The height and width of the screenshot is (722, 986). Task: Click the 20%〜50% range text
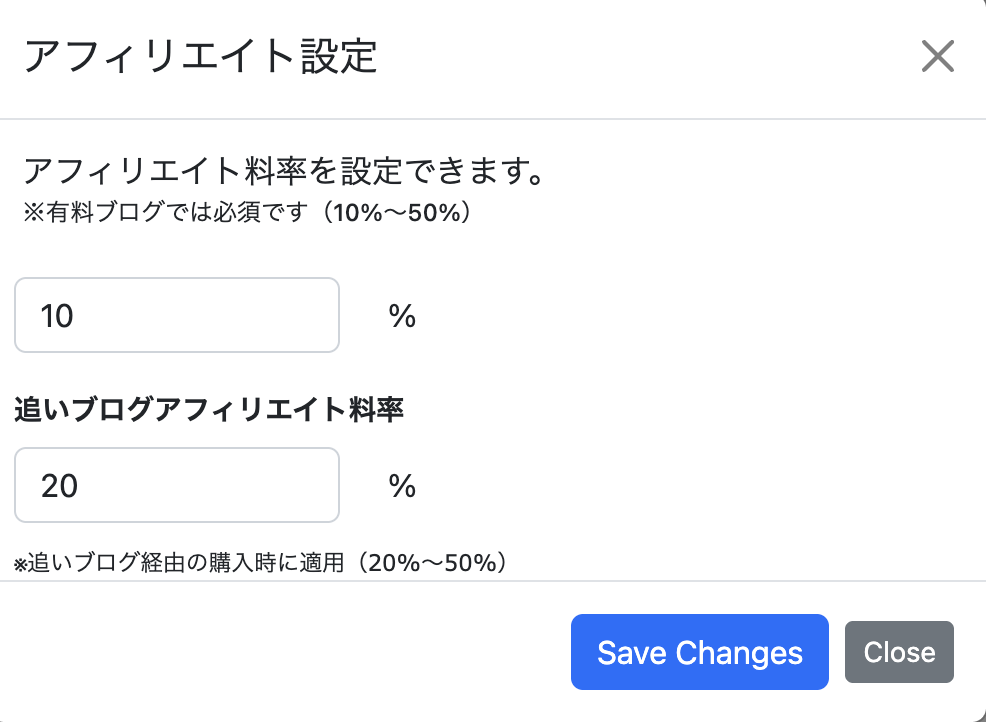(x=433, y=563)
